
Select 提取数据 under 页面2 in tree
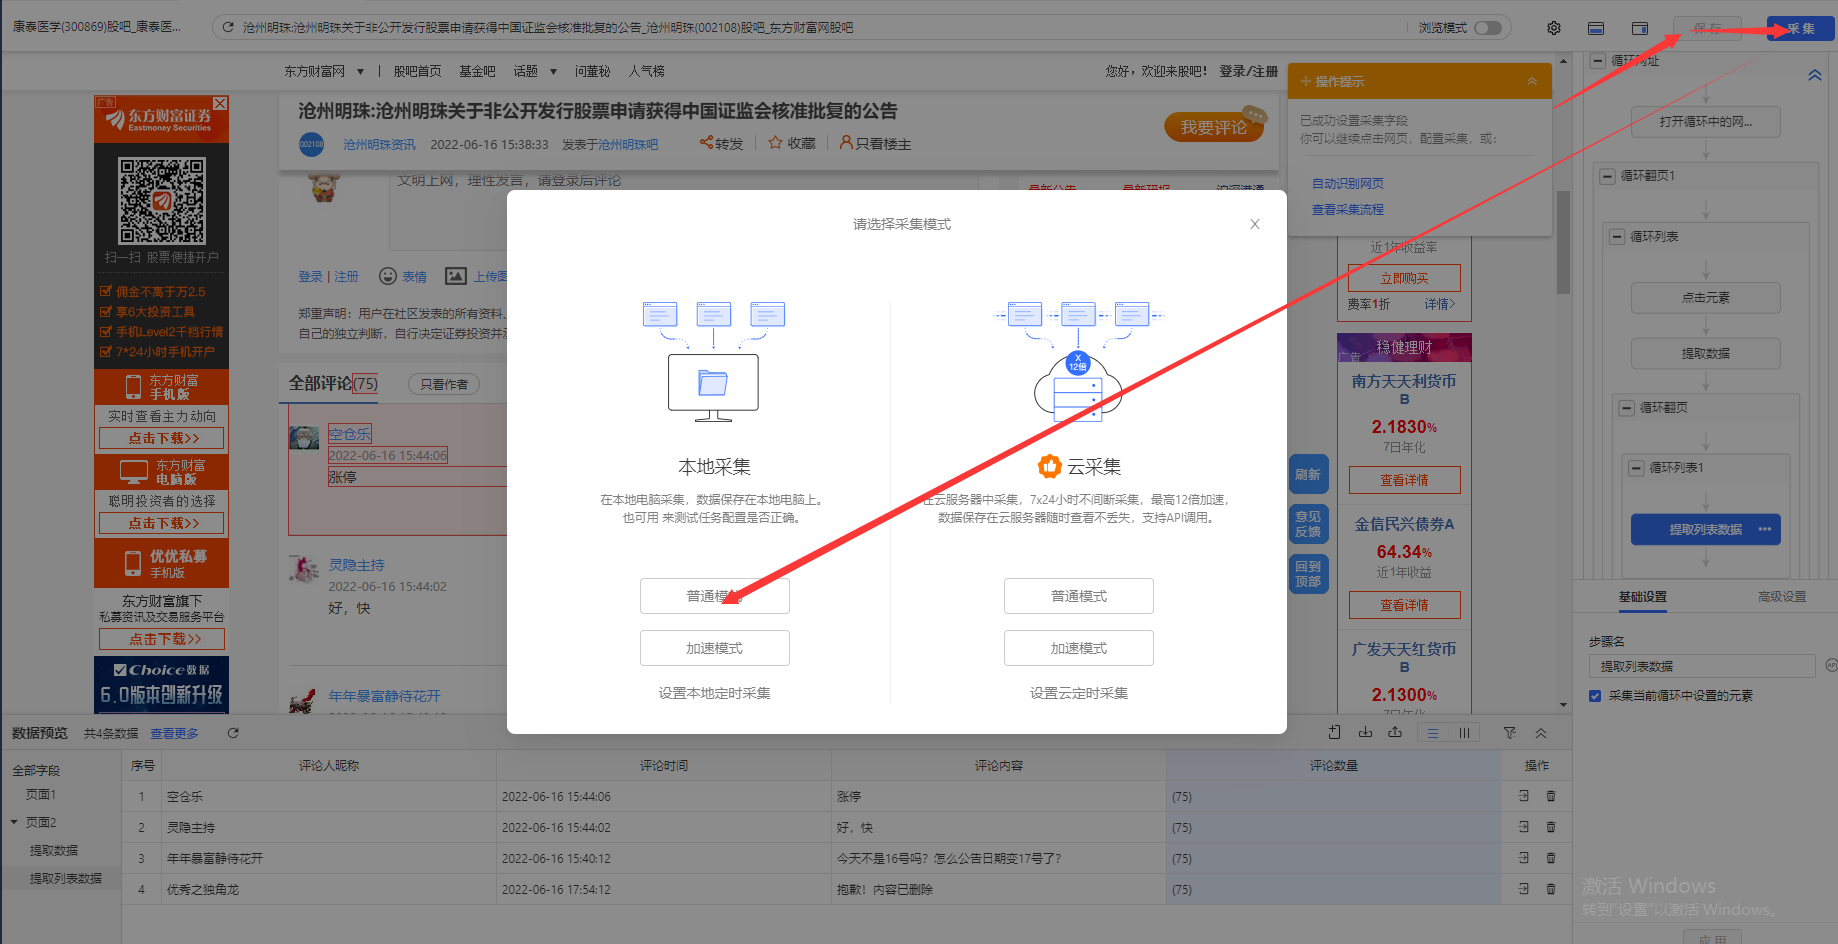pos(54,850)
